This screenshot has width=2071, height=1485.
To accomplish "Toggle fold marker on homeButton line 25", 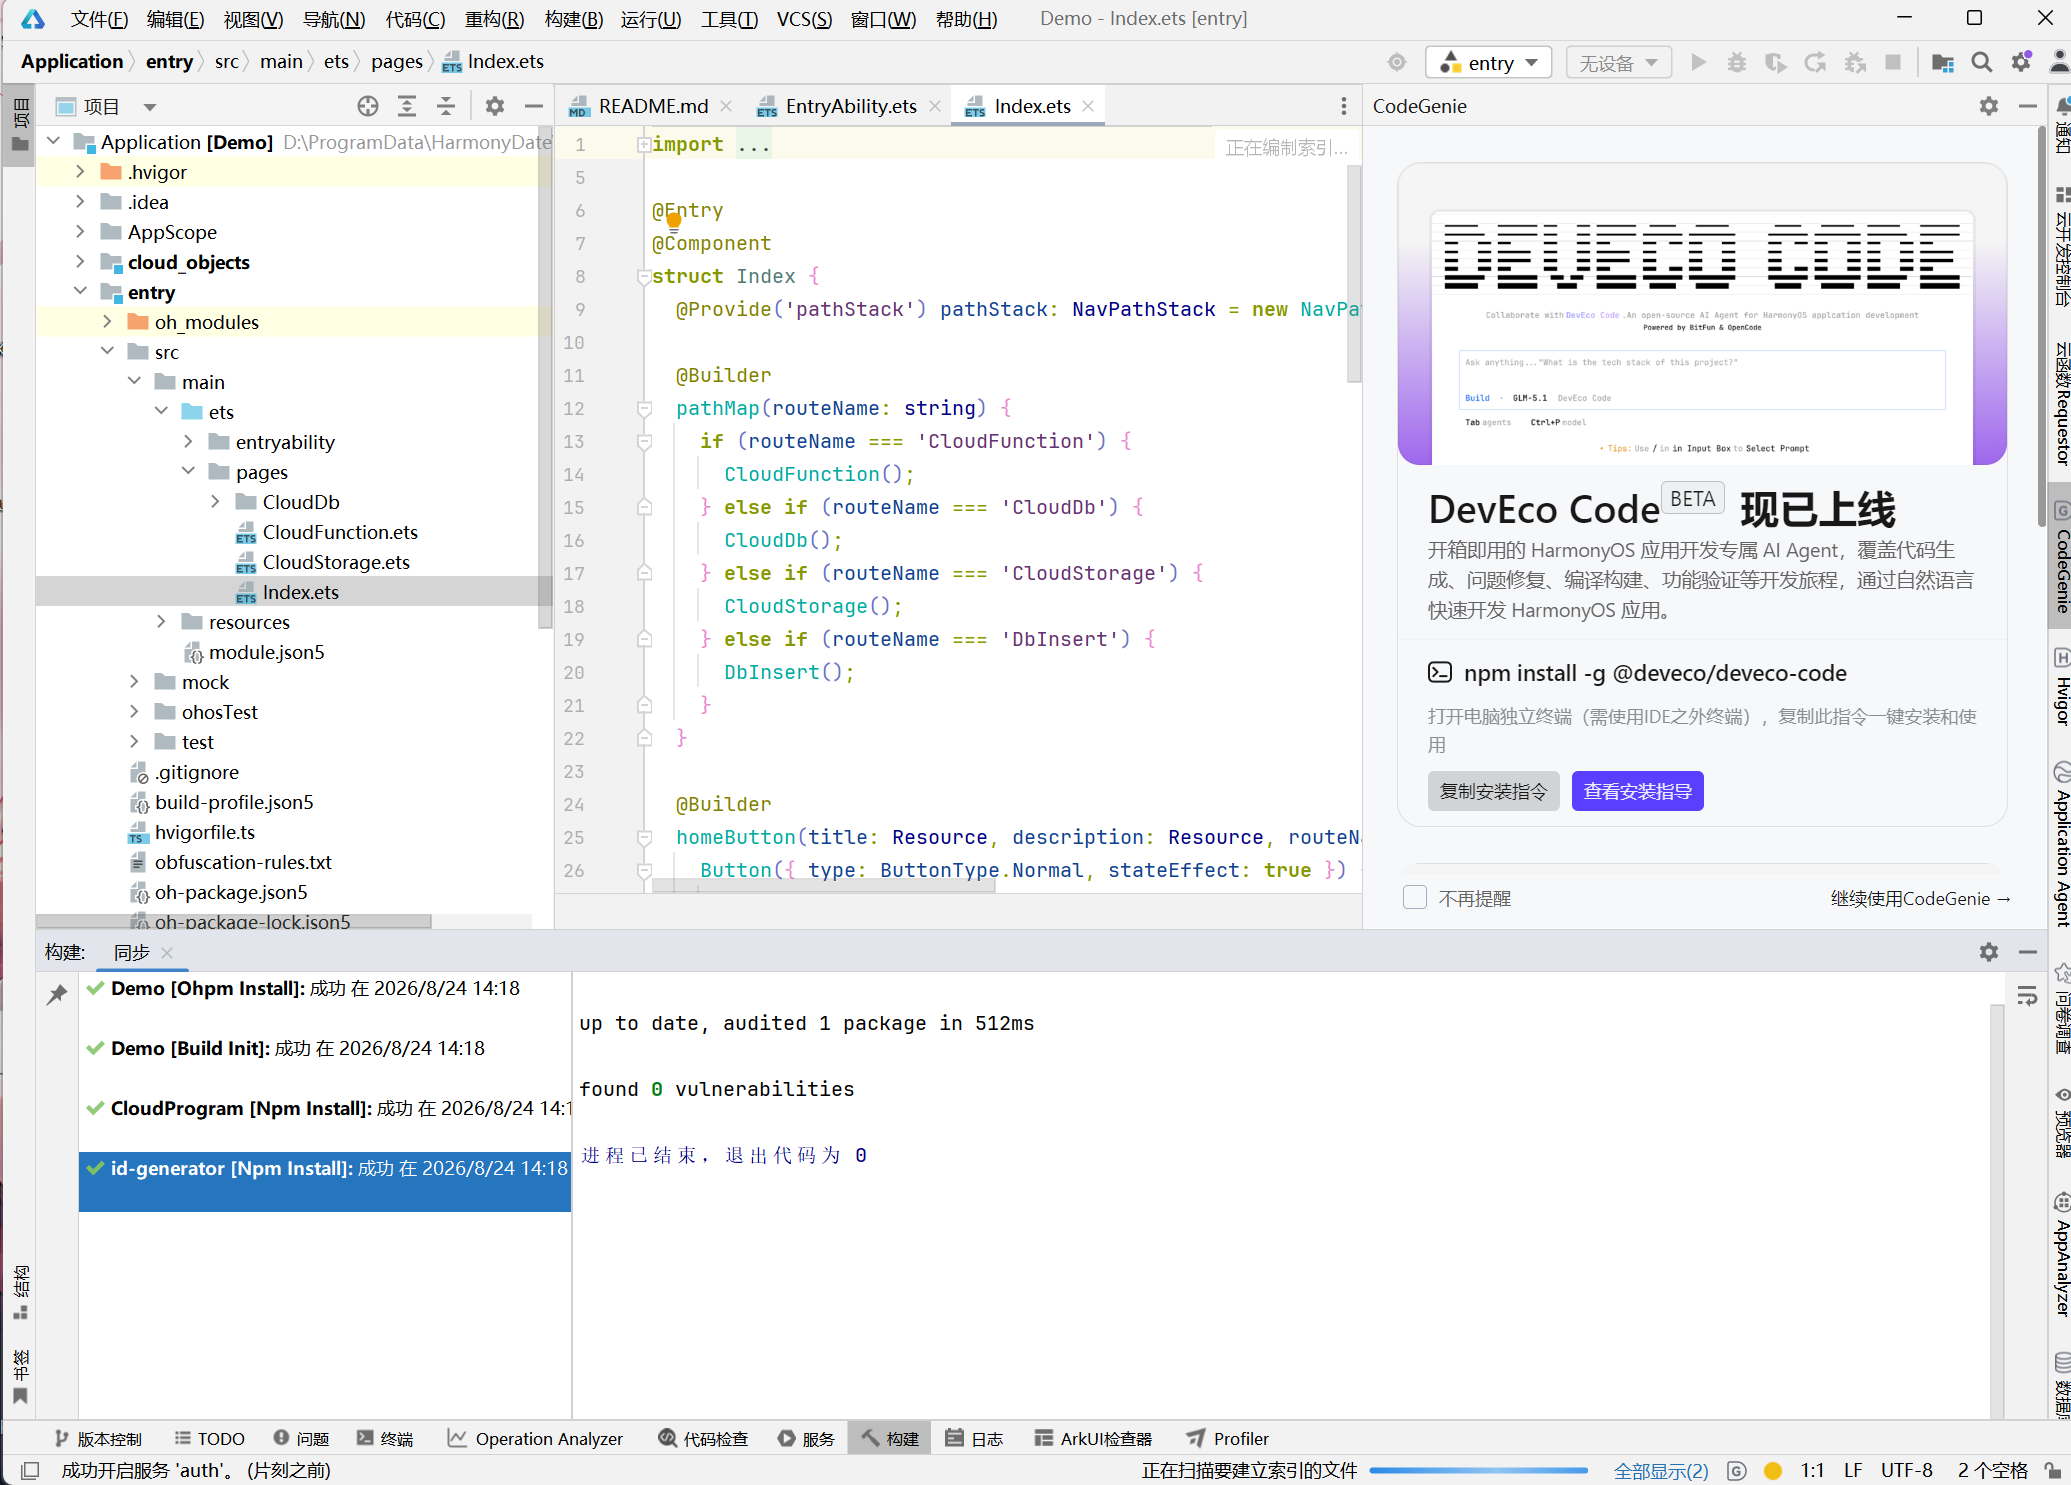I will 645,837.
